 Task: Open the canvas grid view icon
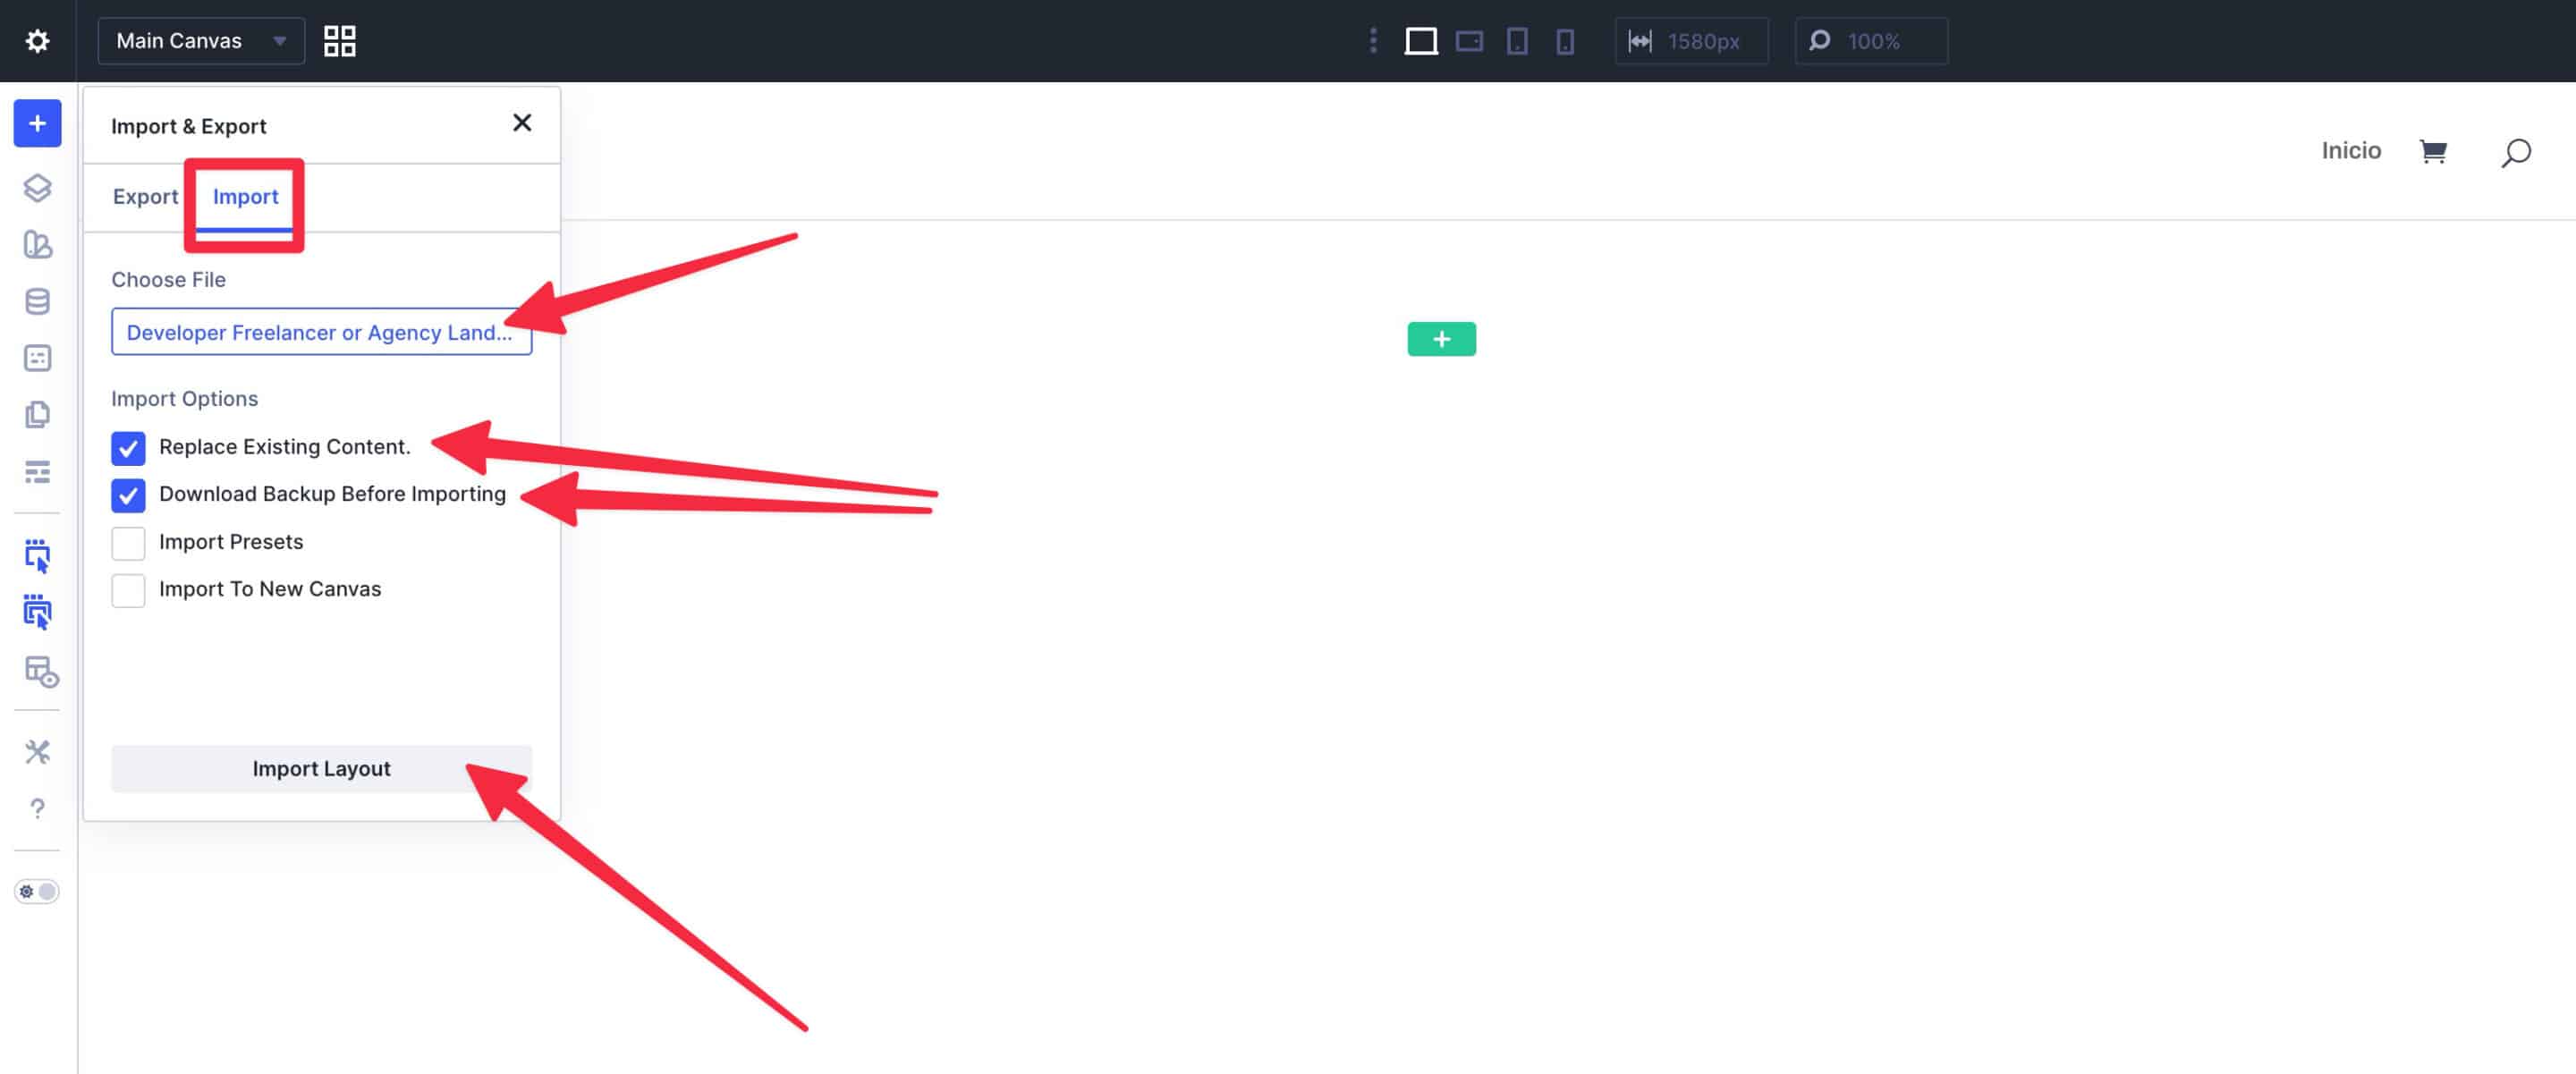(339, 41)
